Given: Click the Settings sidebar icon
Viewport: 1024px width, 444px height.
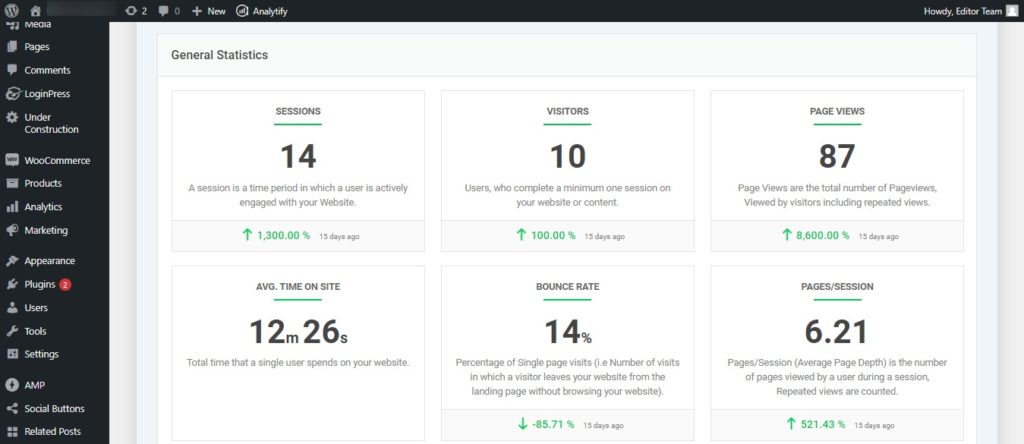Looking at the screenshot, I should (x=12, y=354).
